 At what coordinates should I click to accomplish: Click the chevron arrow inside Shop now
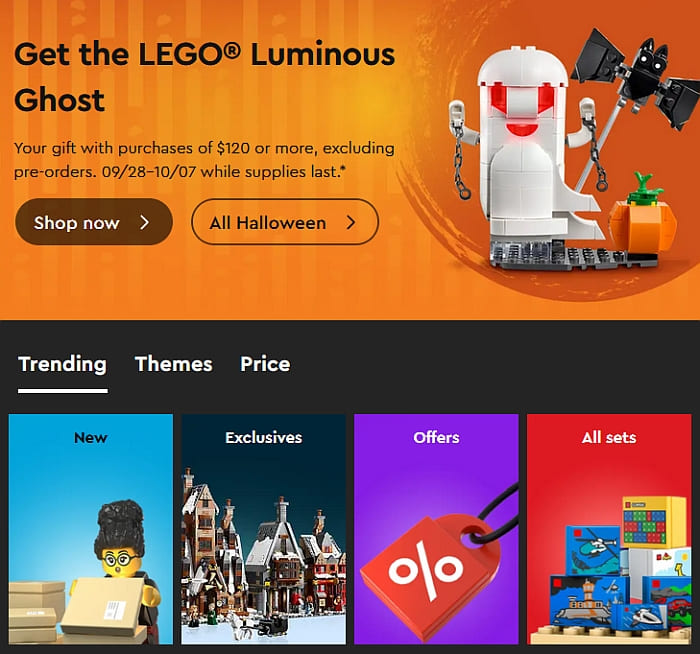144,222
